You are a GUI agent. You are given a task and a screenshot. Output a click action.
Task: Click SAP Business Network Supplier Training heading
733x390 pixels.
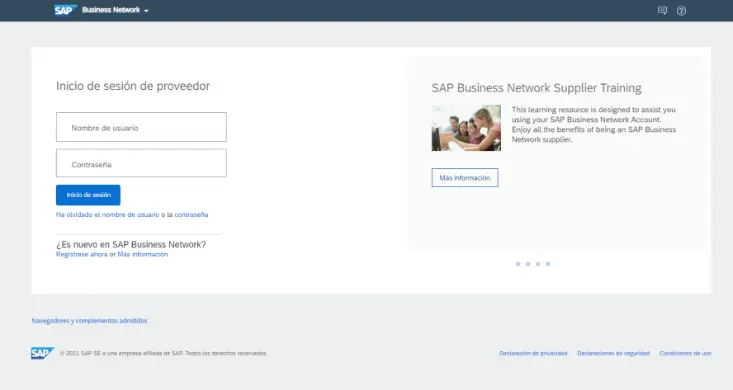tap(536, 88)
